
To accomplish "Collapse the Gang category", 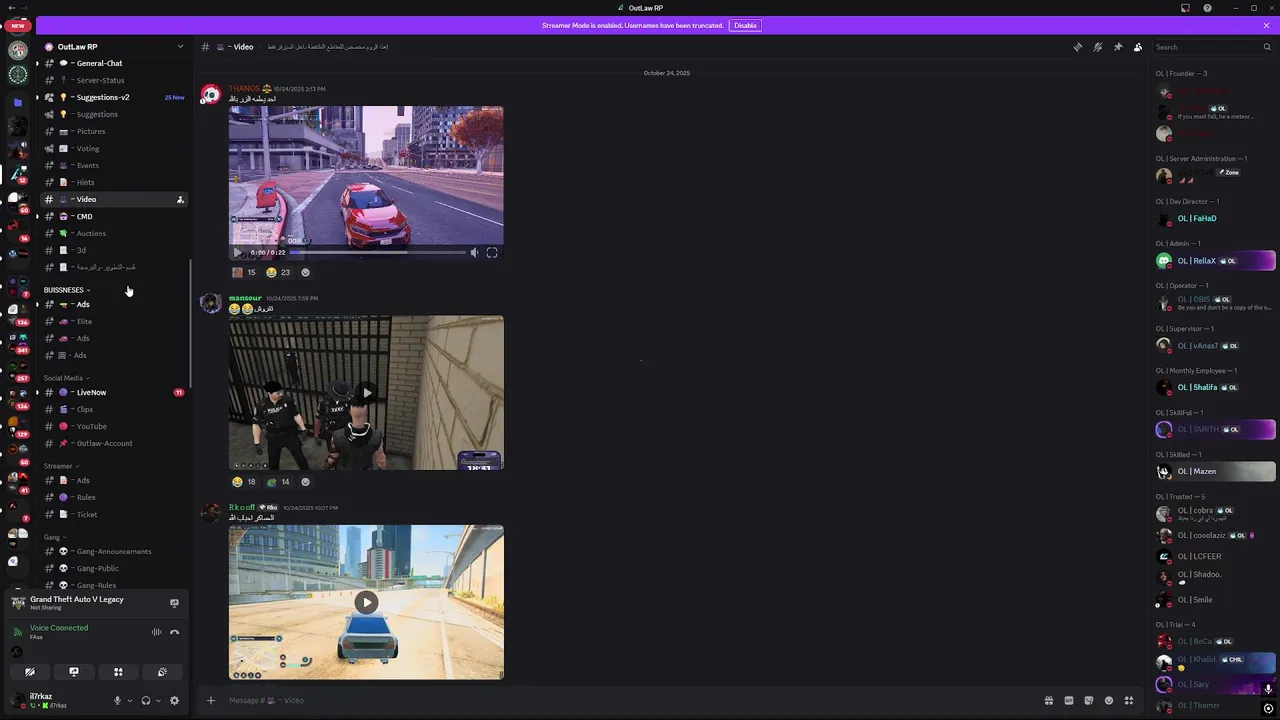I will 55,537.
